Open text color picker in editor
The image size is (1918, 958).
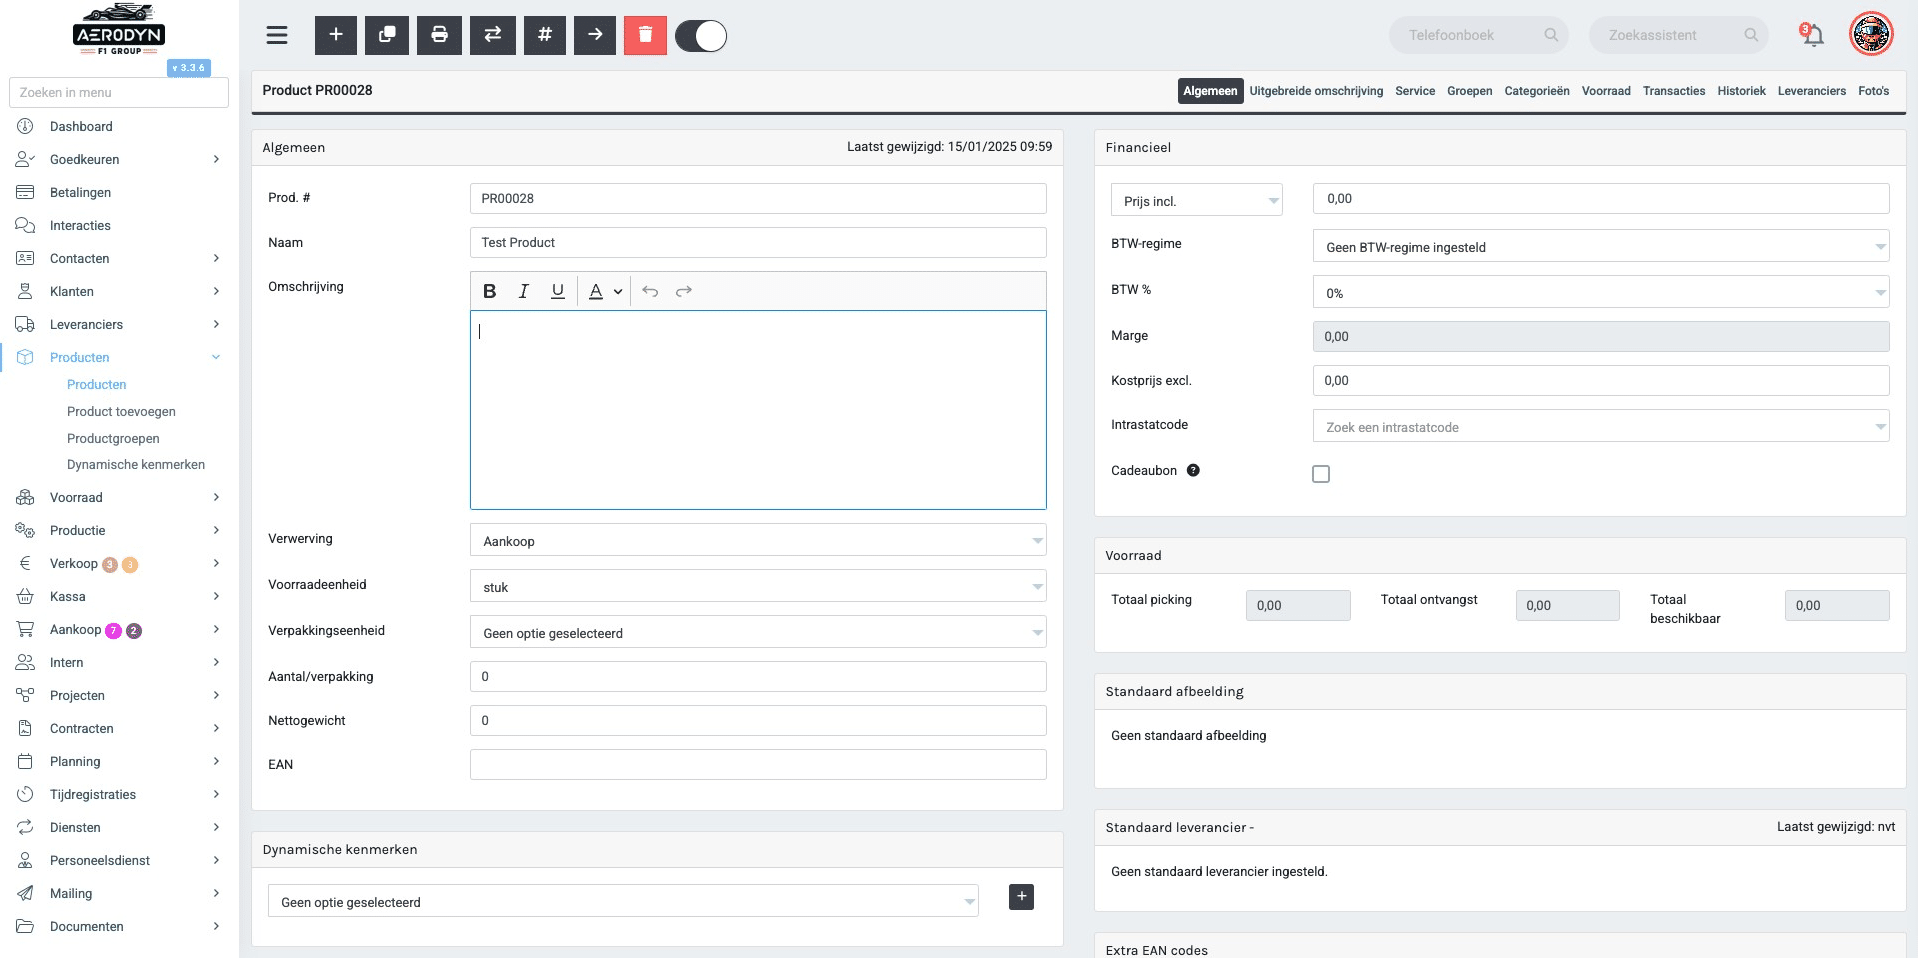point(605,291)
